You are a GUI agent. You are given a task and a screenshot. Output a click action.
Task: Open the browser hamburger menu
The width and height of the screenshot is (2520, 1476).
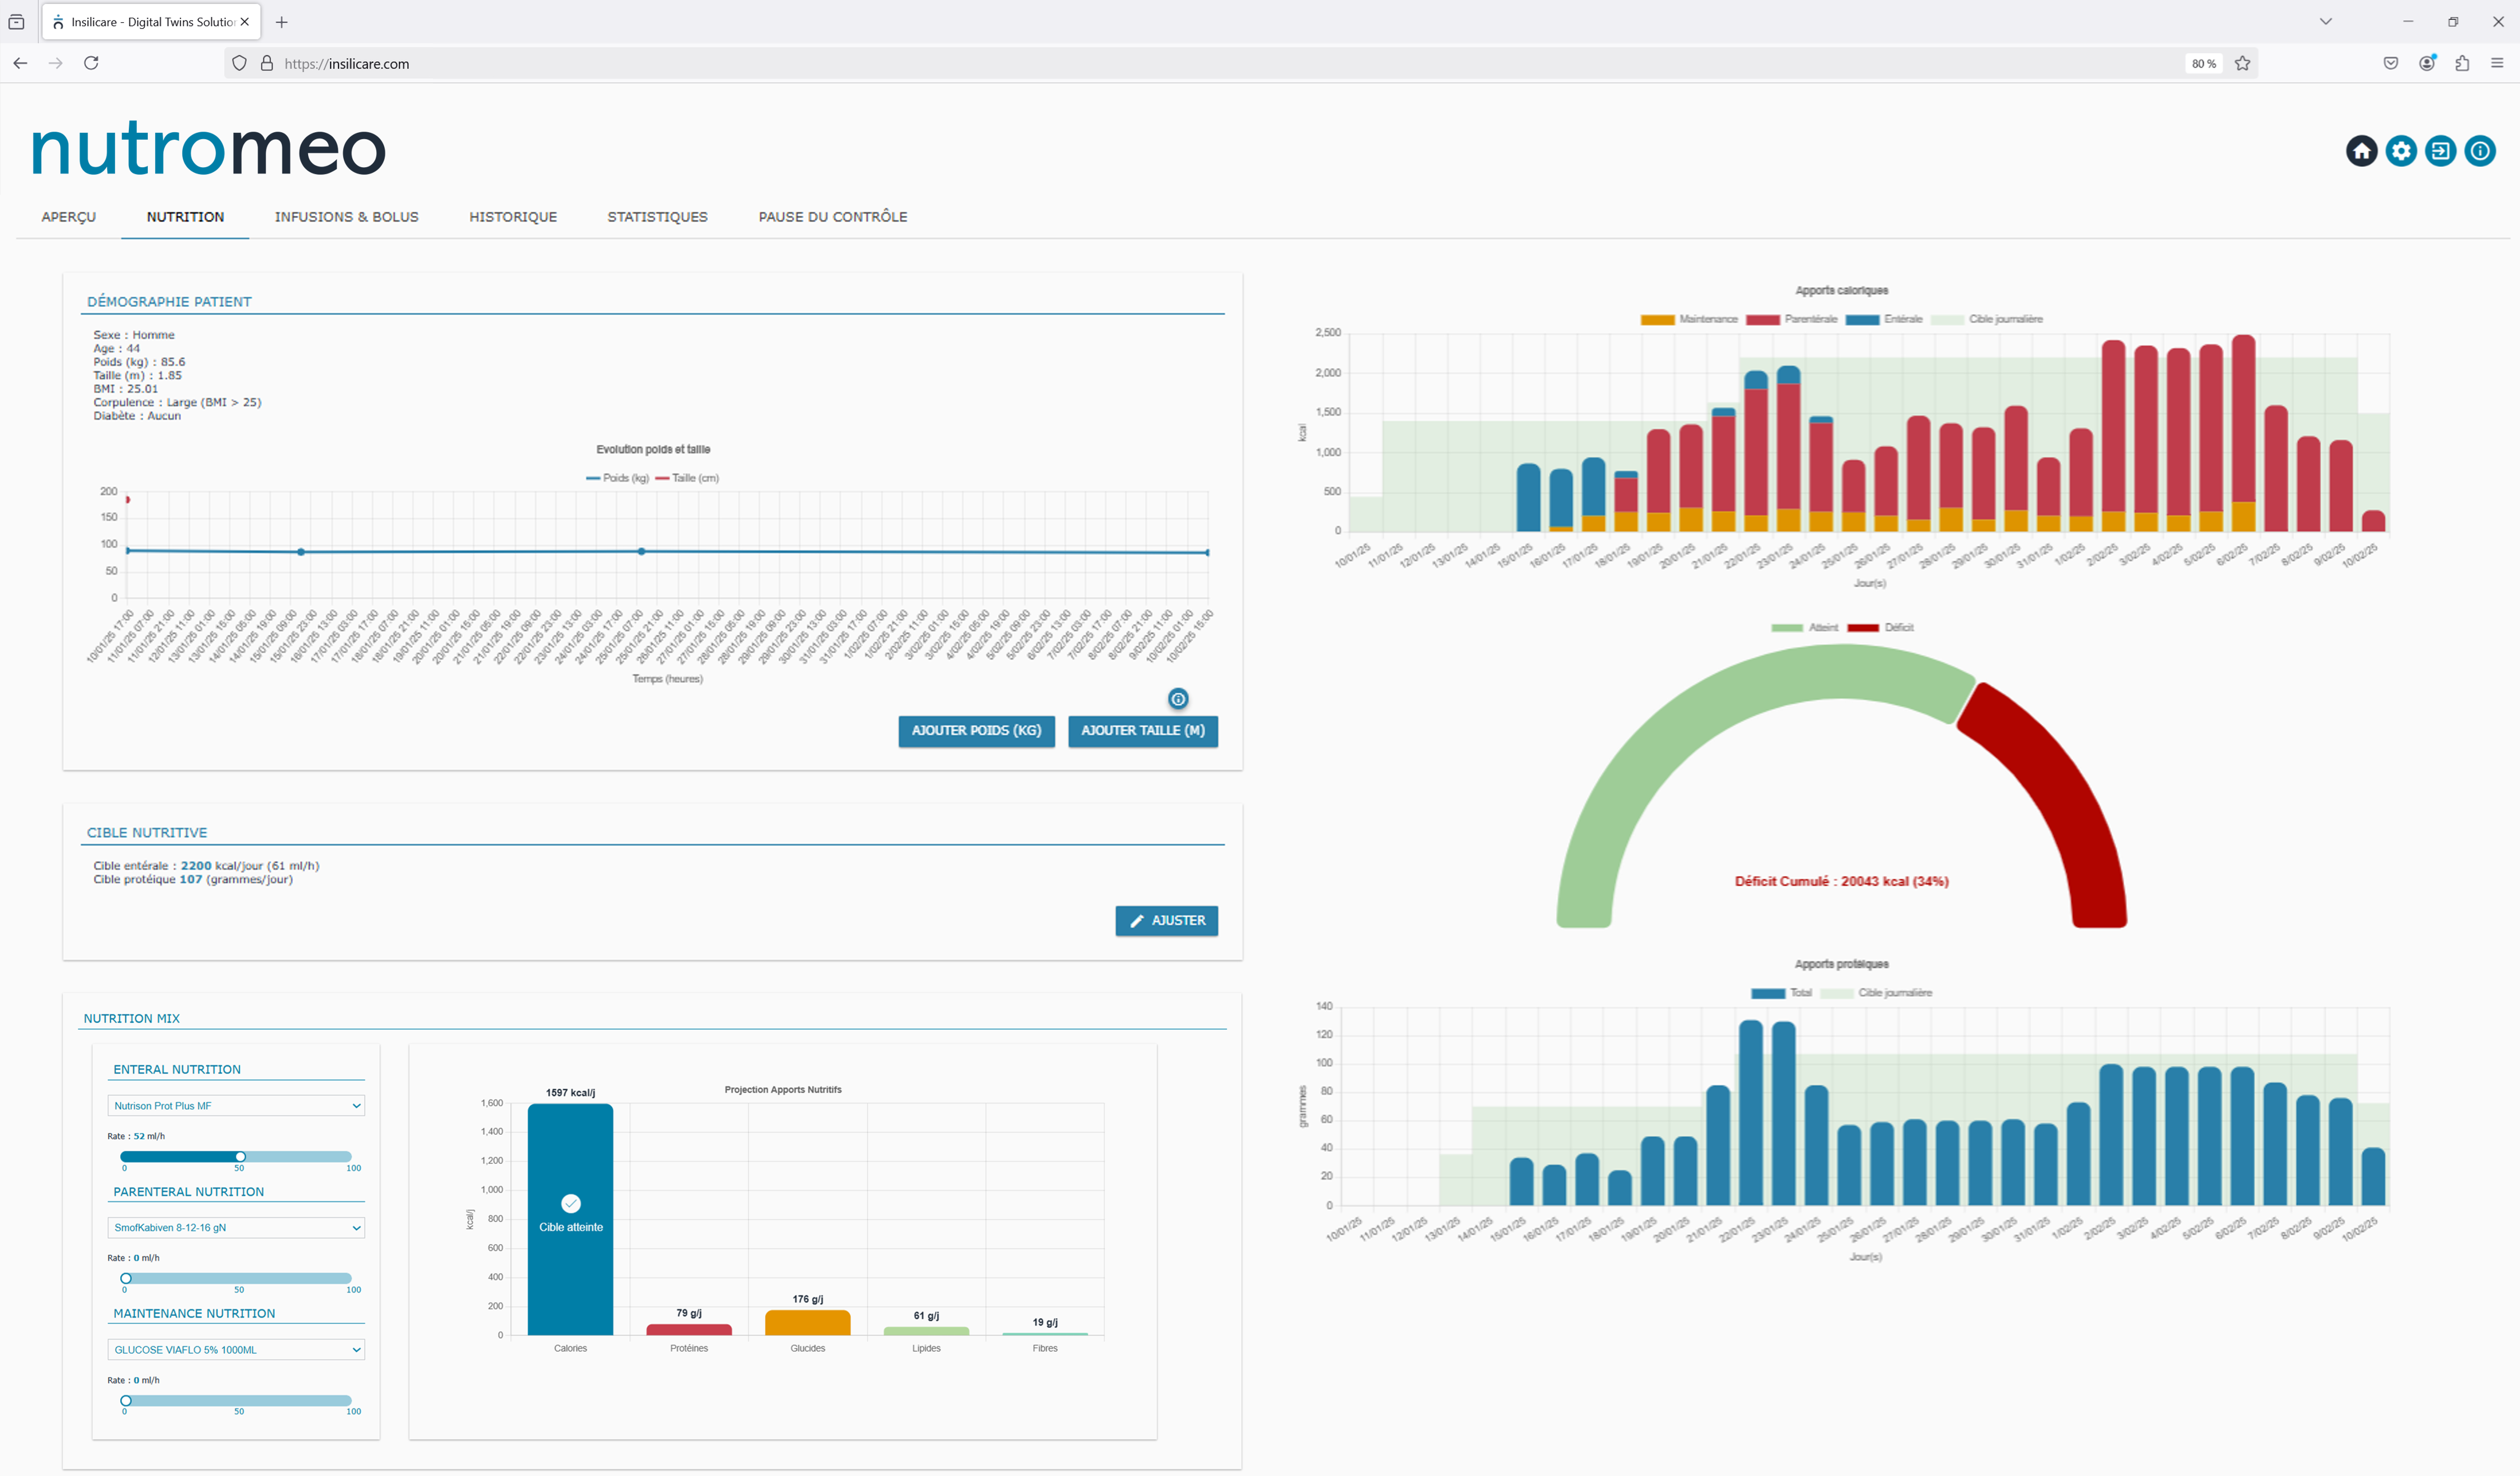[x=2497, y=63]
